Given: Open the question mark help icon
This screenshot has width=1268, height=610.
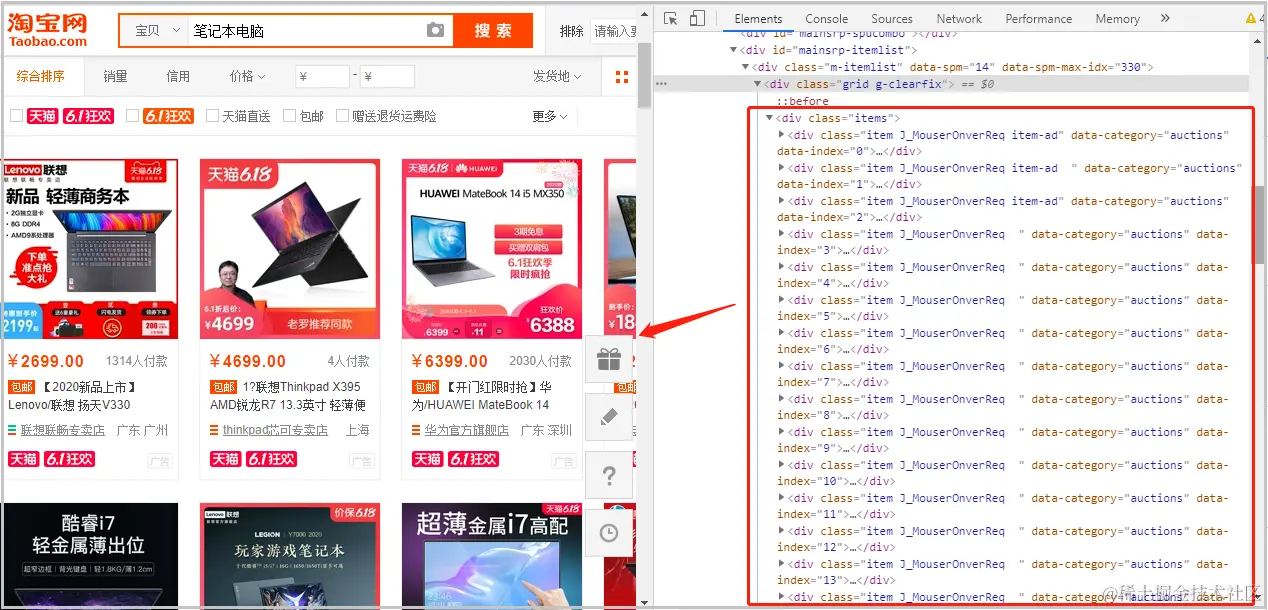Looking at the screenshot, I should pyautogui.click(x=610, y=476).
